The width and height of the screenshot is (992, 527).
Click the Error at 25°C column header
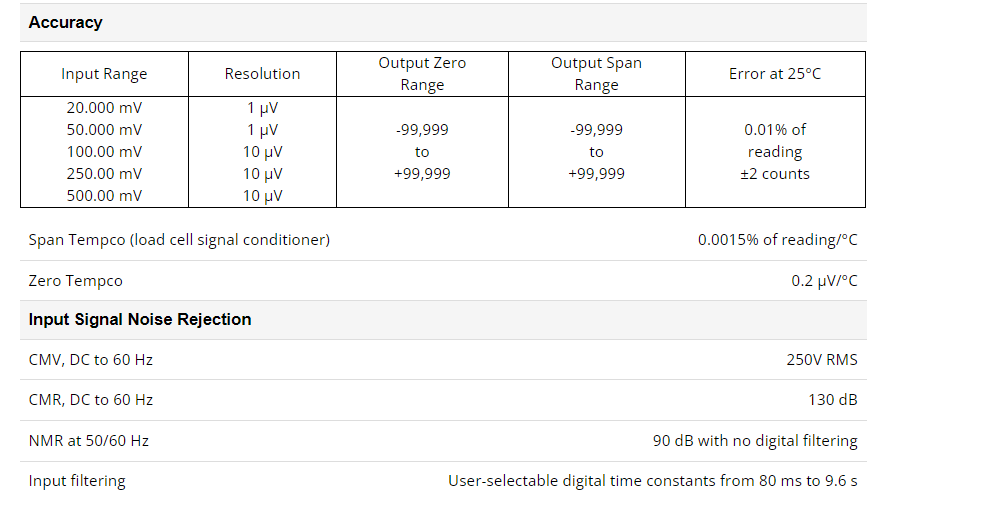tap(775, 74)
